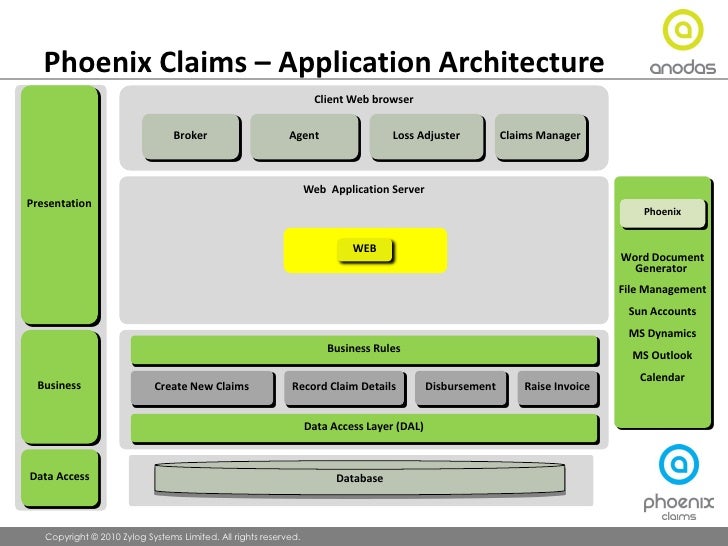Click the MS Dynamics text

click(x=662, y=333)
